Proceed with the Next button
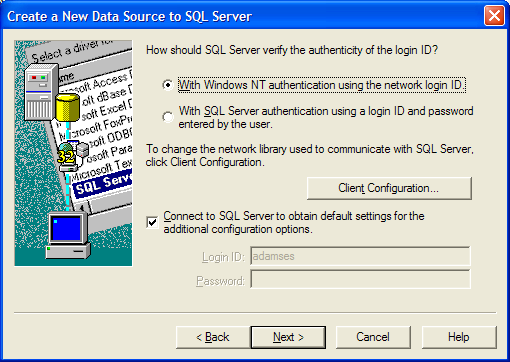The image size is (510, 362). click(x=288, y=337)
